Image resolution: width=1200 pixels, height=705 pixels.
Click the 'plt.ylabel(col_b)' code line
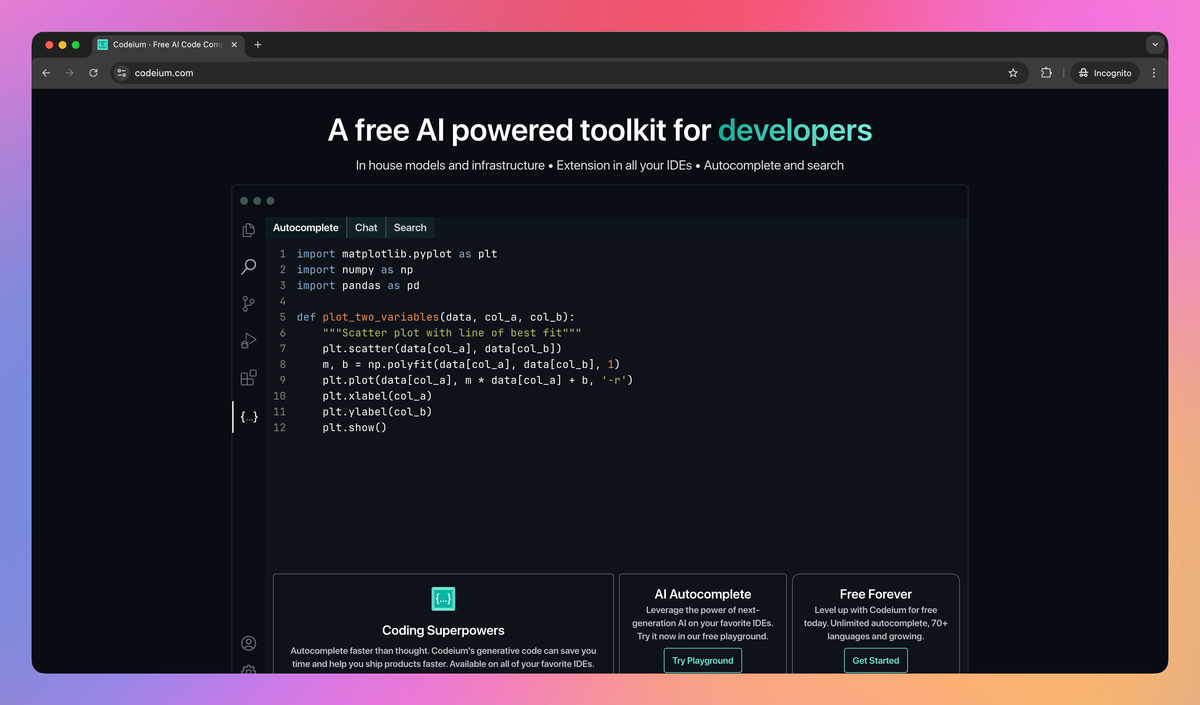point(378,412)
